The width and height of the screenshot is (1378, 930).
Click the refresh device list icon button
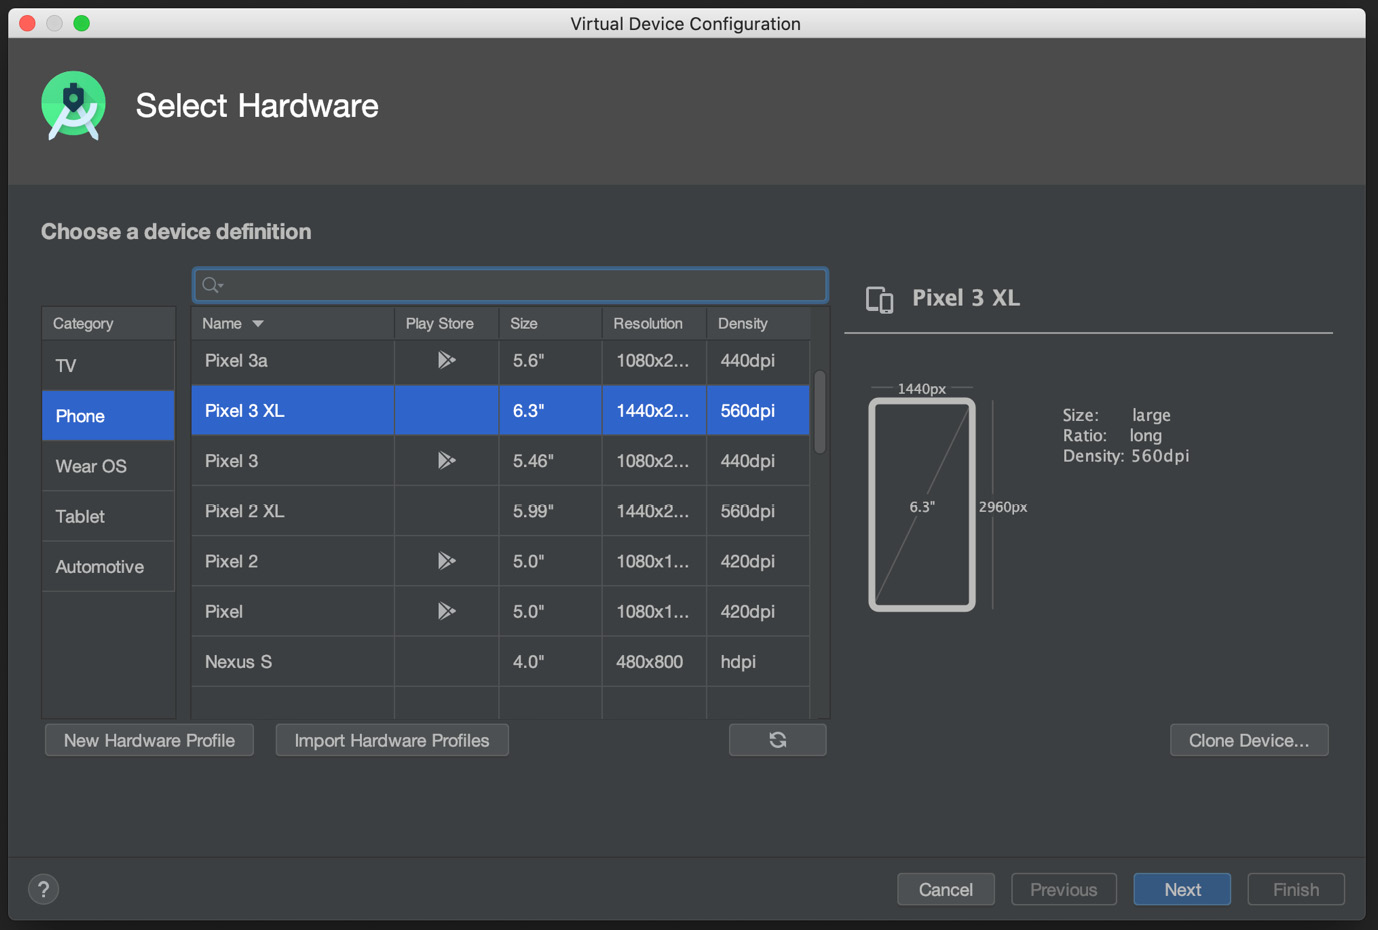pos(777,740)
